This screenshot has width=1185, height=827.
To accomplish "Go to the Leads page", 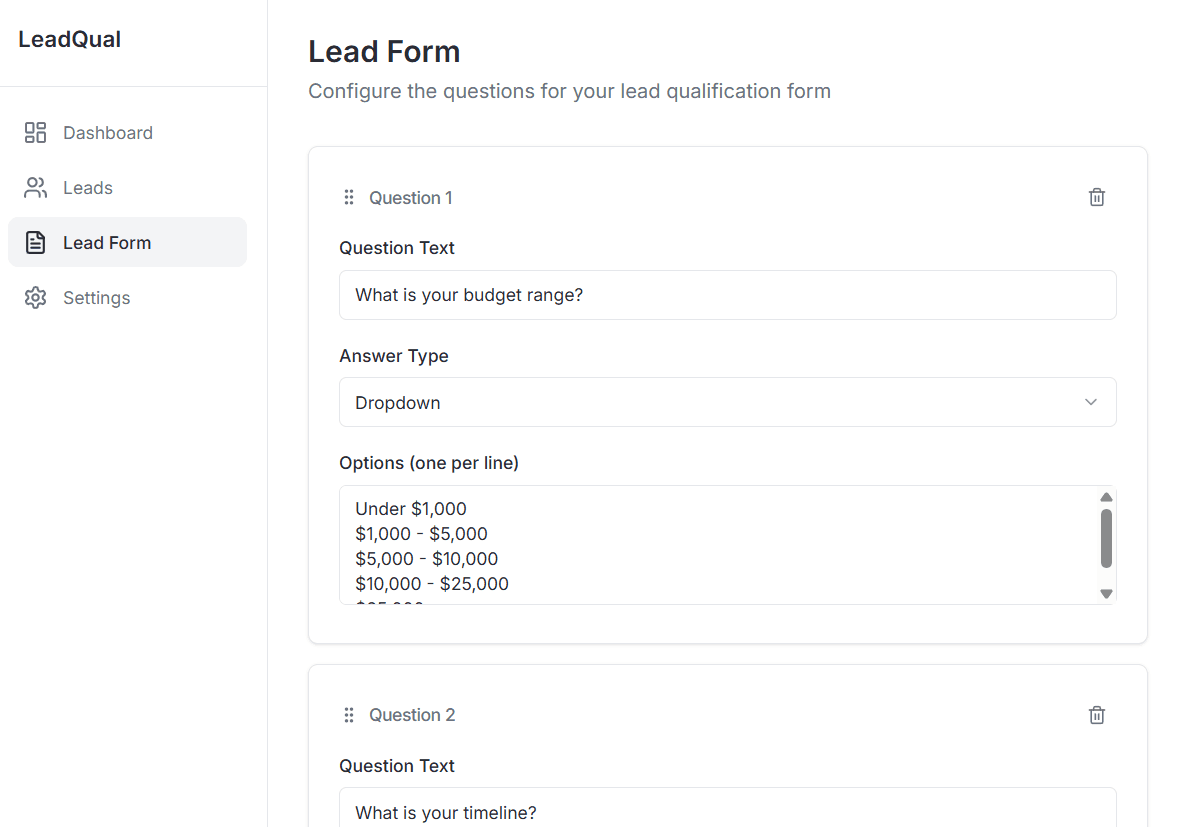I will click(x=88, y=188).
